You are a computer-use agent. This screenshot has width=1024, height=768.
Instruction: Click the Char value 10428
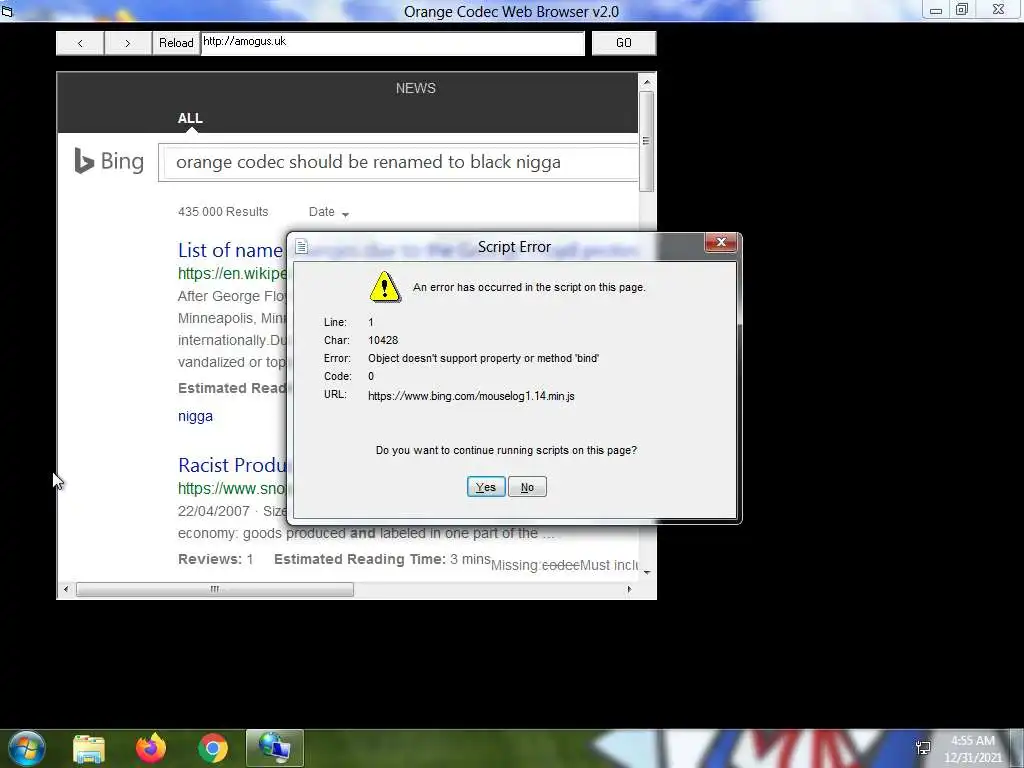click(x=383, y=340)
